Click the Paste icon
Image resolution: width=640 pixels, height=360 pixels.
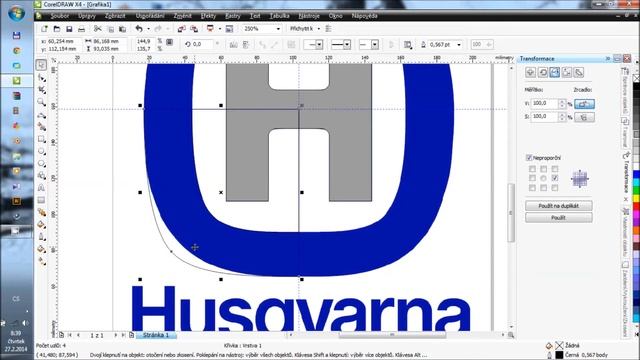click(x=122, y=29)
